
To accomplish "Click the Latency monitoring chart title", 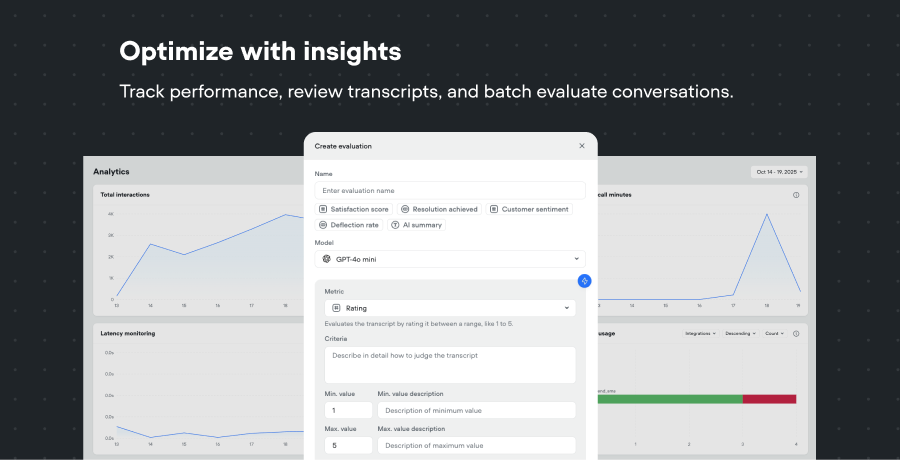I will [x=127, y=333].
